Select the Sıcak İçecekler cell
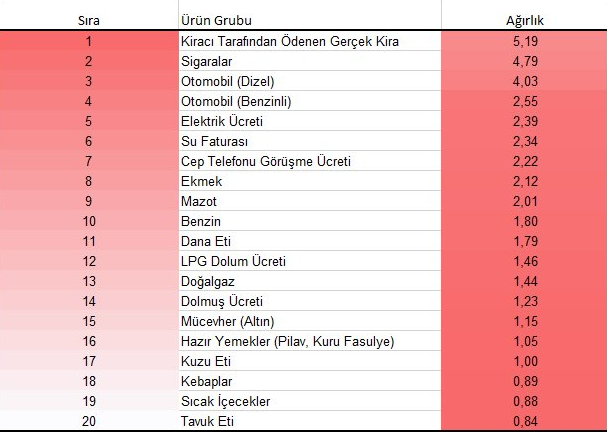Image resolution: width=607 pixels, height=432 pixels. [310, 401]
